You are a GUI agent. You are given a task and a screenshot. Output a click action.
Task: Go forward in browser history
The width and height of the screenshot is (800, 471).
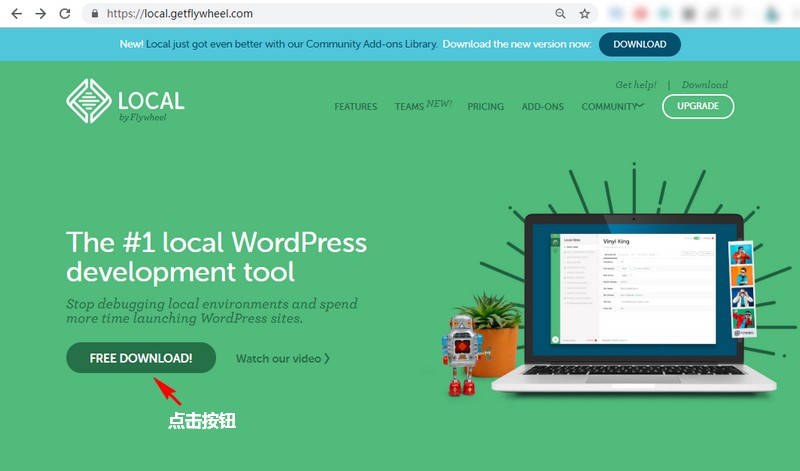click(x=41, y=14)
